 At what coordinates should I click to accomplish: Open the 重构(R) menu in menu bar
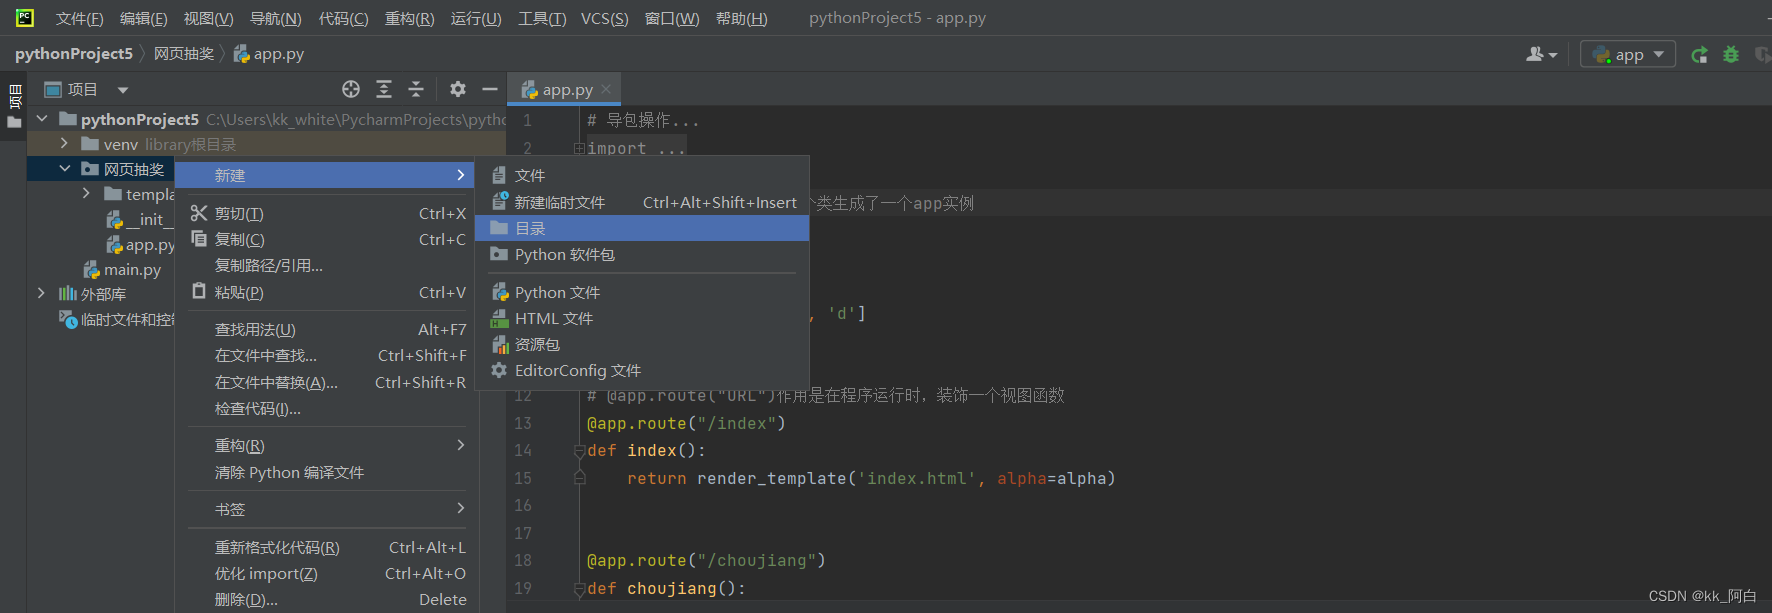point(410,18)
